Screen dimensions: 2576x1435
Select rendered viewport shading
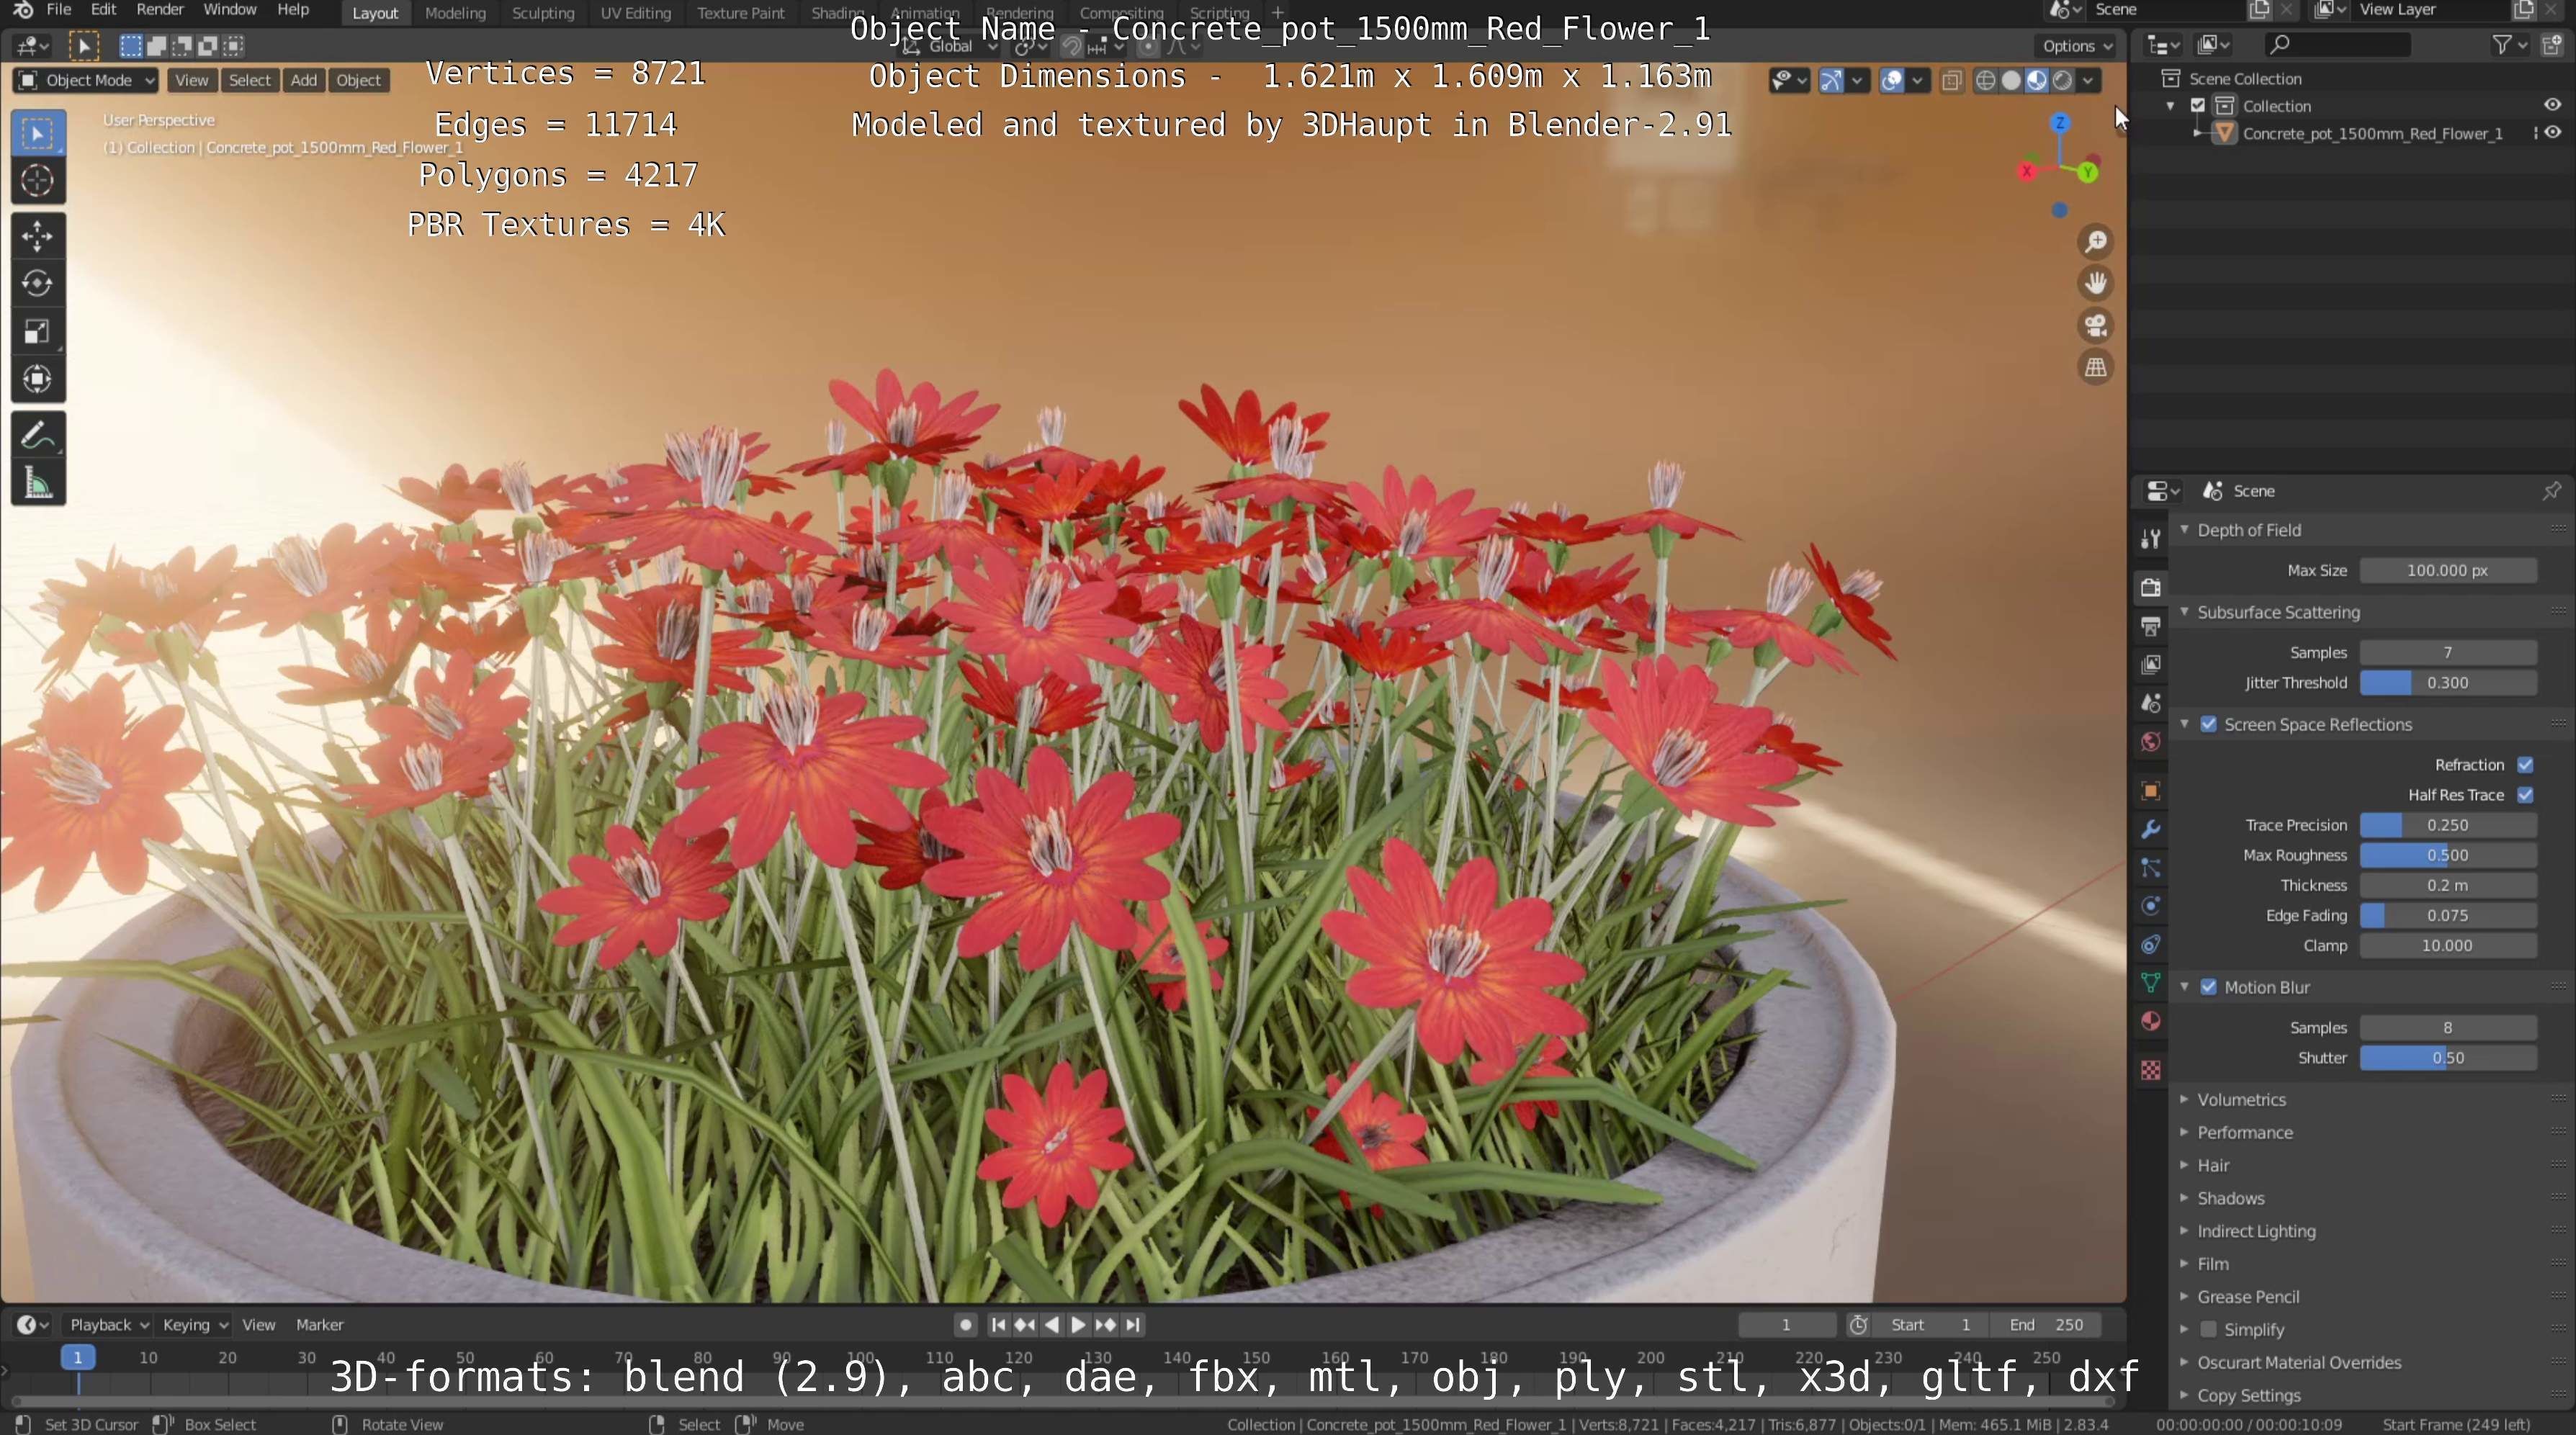(2062, 81)
